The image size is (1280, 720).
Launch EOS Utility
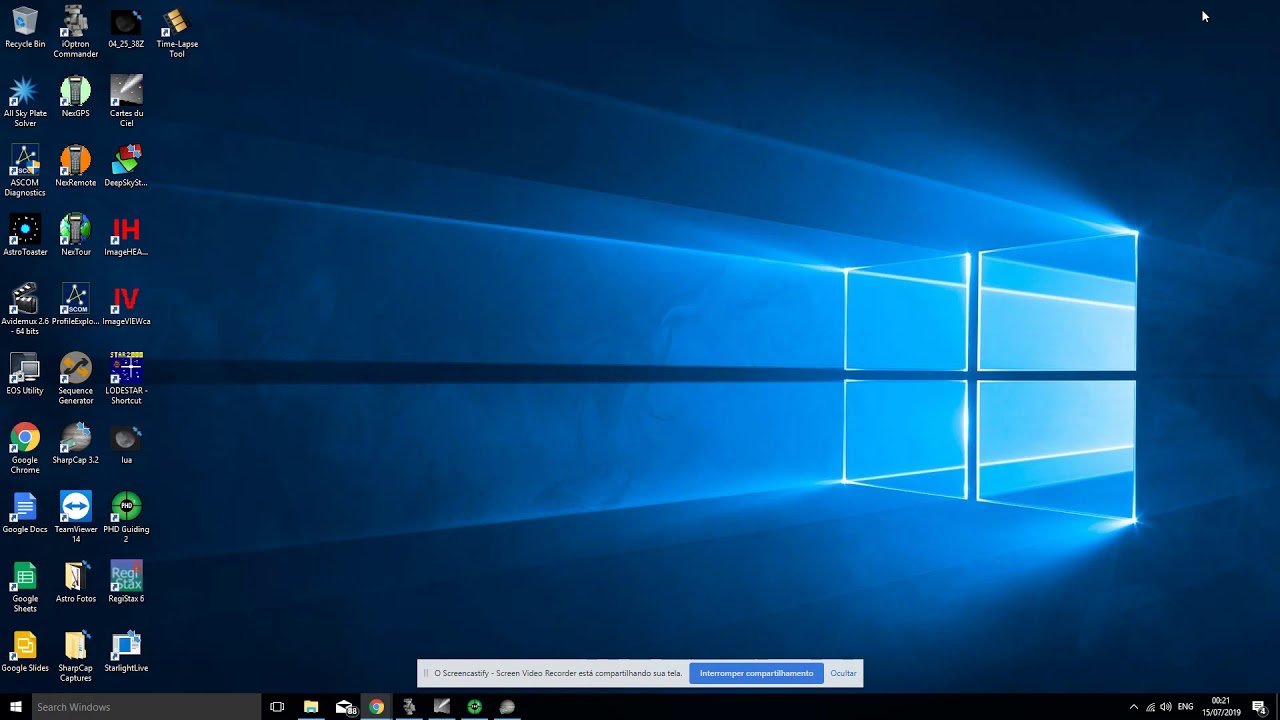(25, 373)
